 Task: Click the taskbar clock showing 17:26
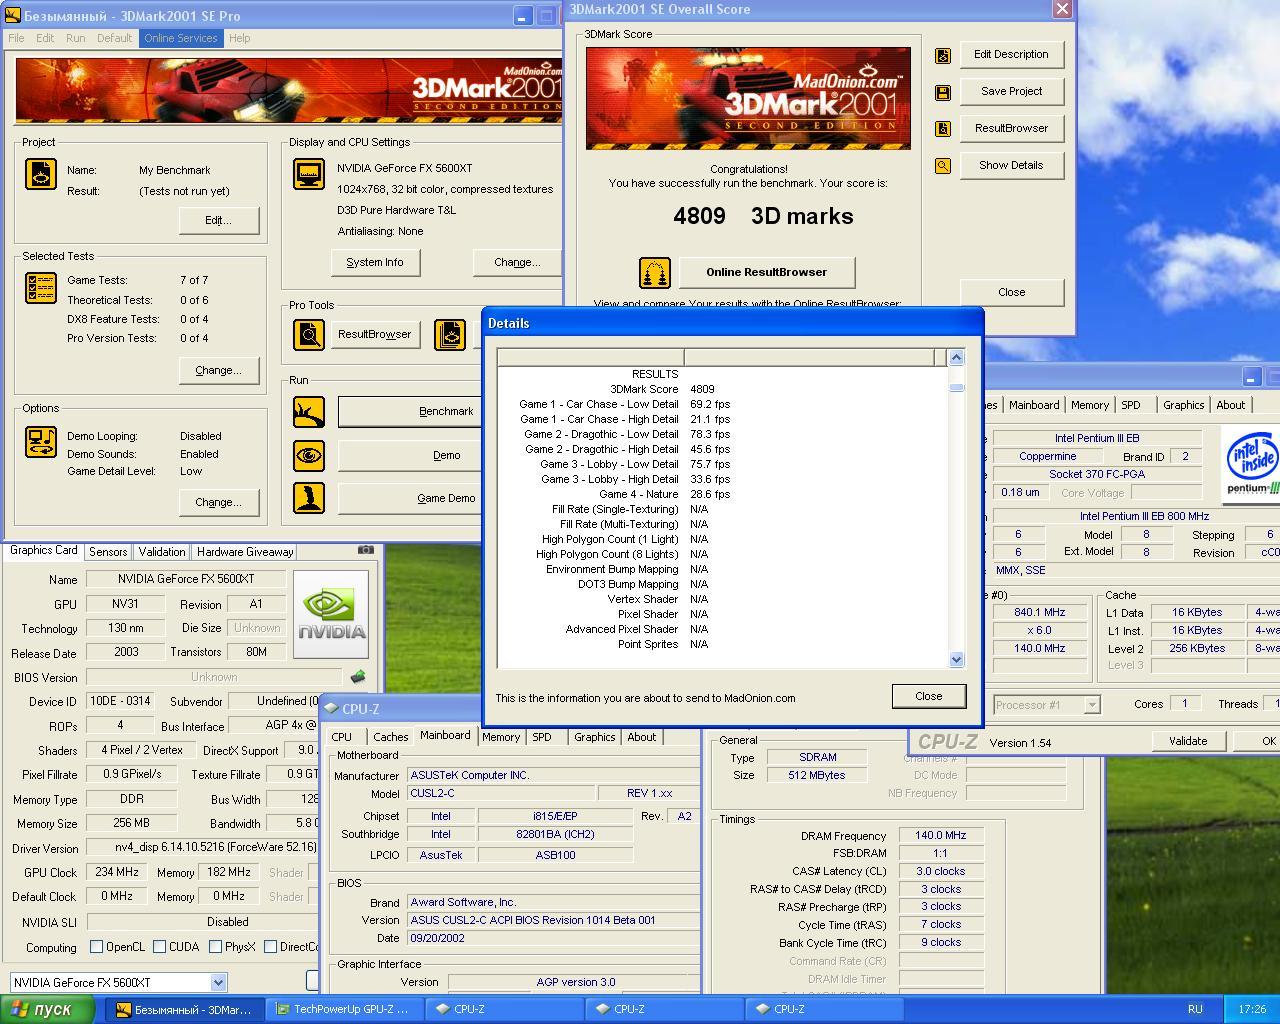pos(1251,1009)
